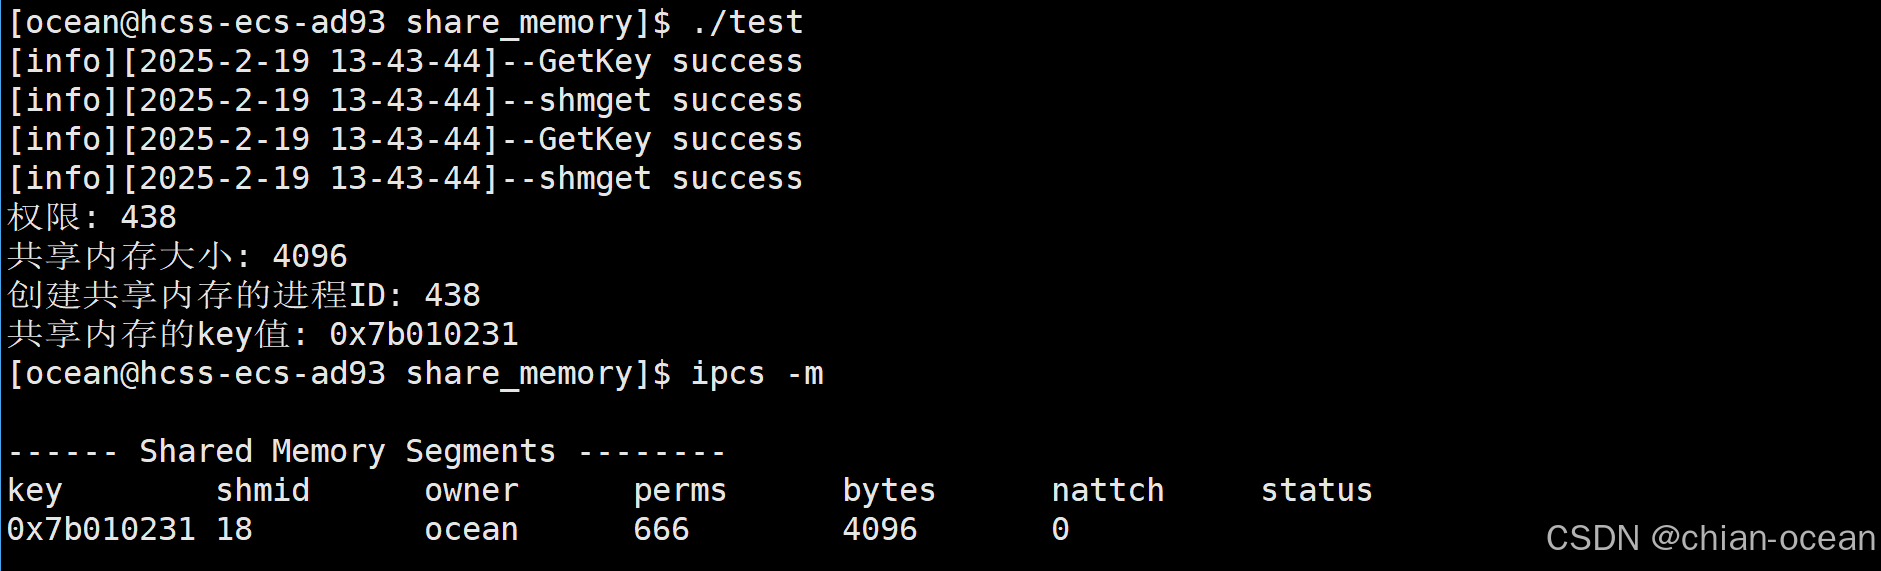Click the 666 perms value in table

[x=662, y=530]
